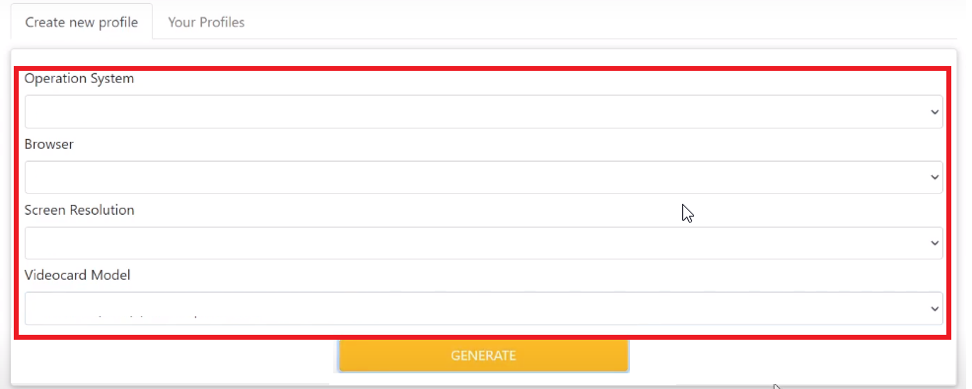Image resolution: width=972 pixels, height=389 pixels.
Task: Focus the empty Browser select box center
Action: (484, 177)
